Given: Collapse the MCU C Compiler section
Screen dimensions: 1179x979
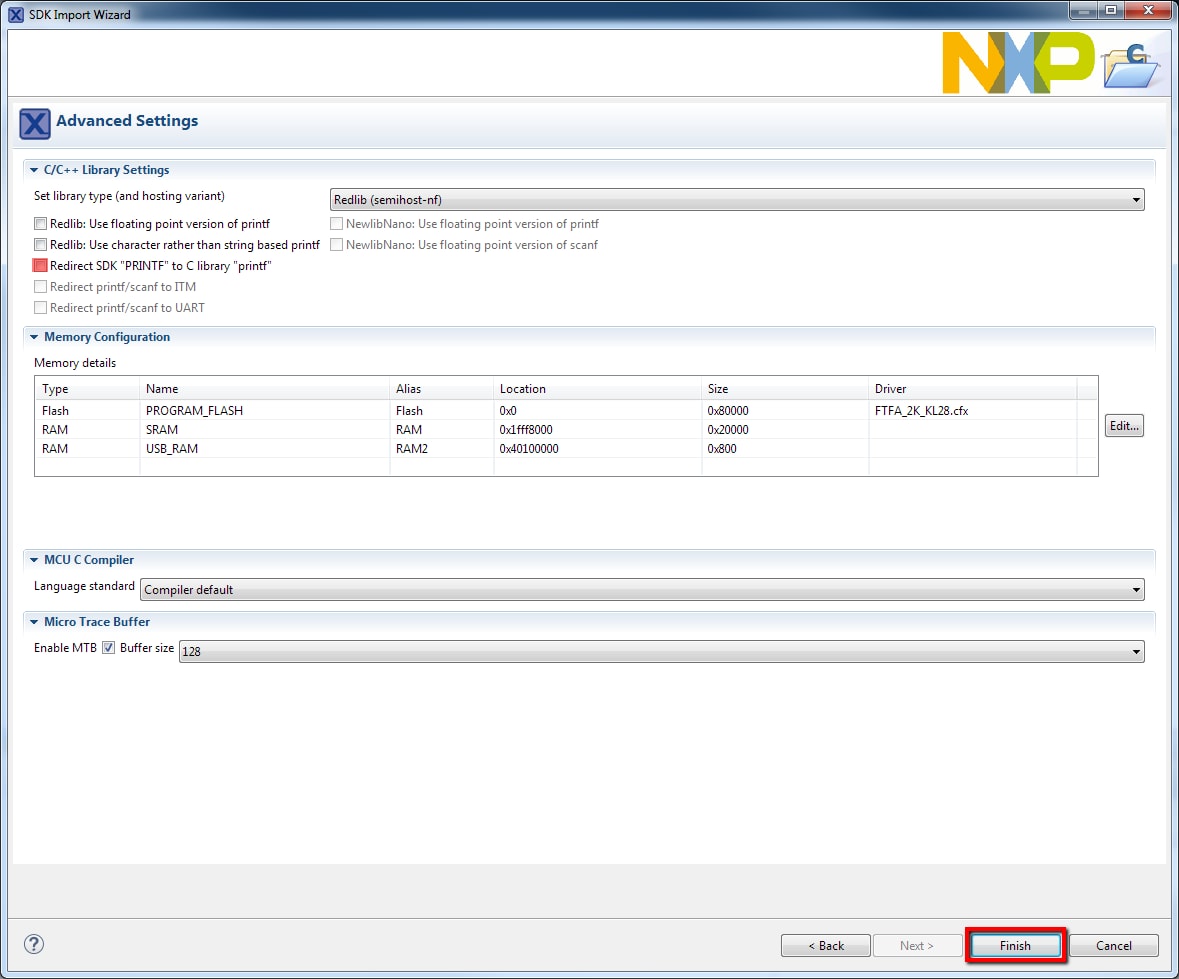Looking at the screenshot, I should [x=35, y=560].
